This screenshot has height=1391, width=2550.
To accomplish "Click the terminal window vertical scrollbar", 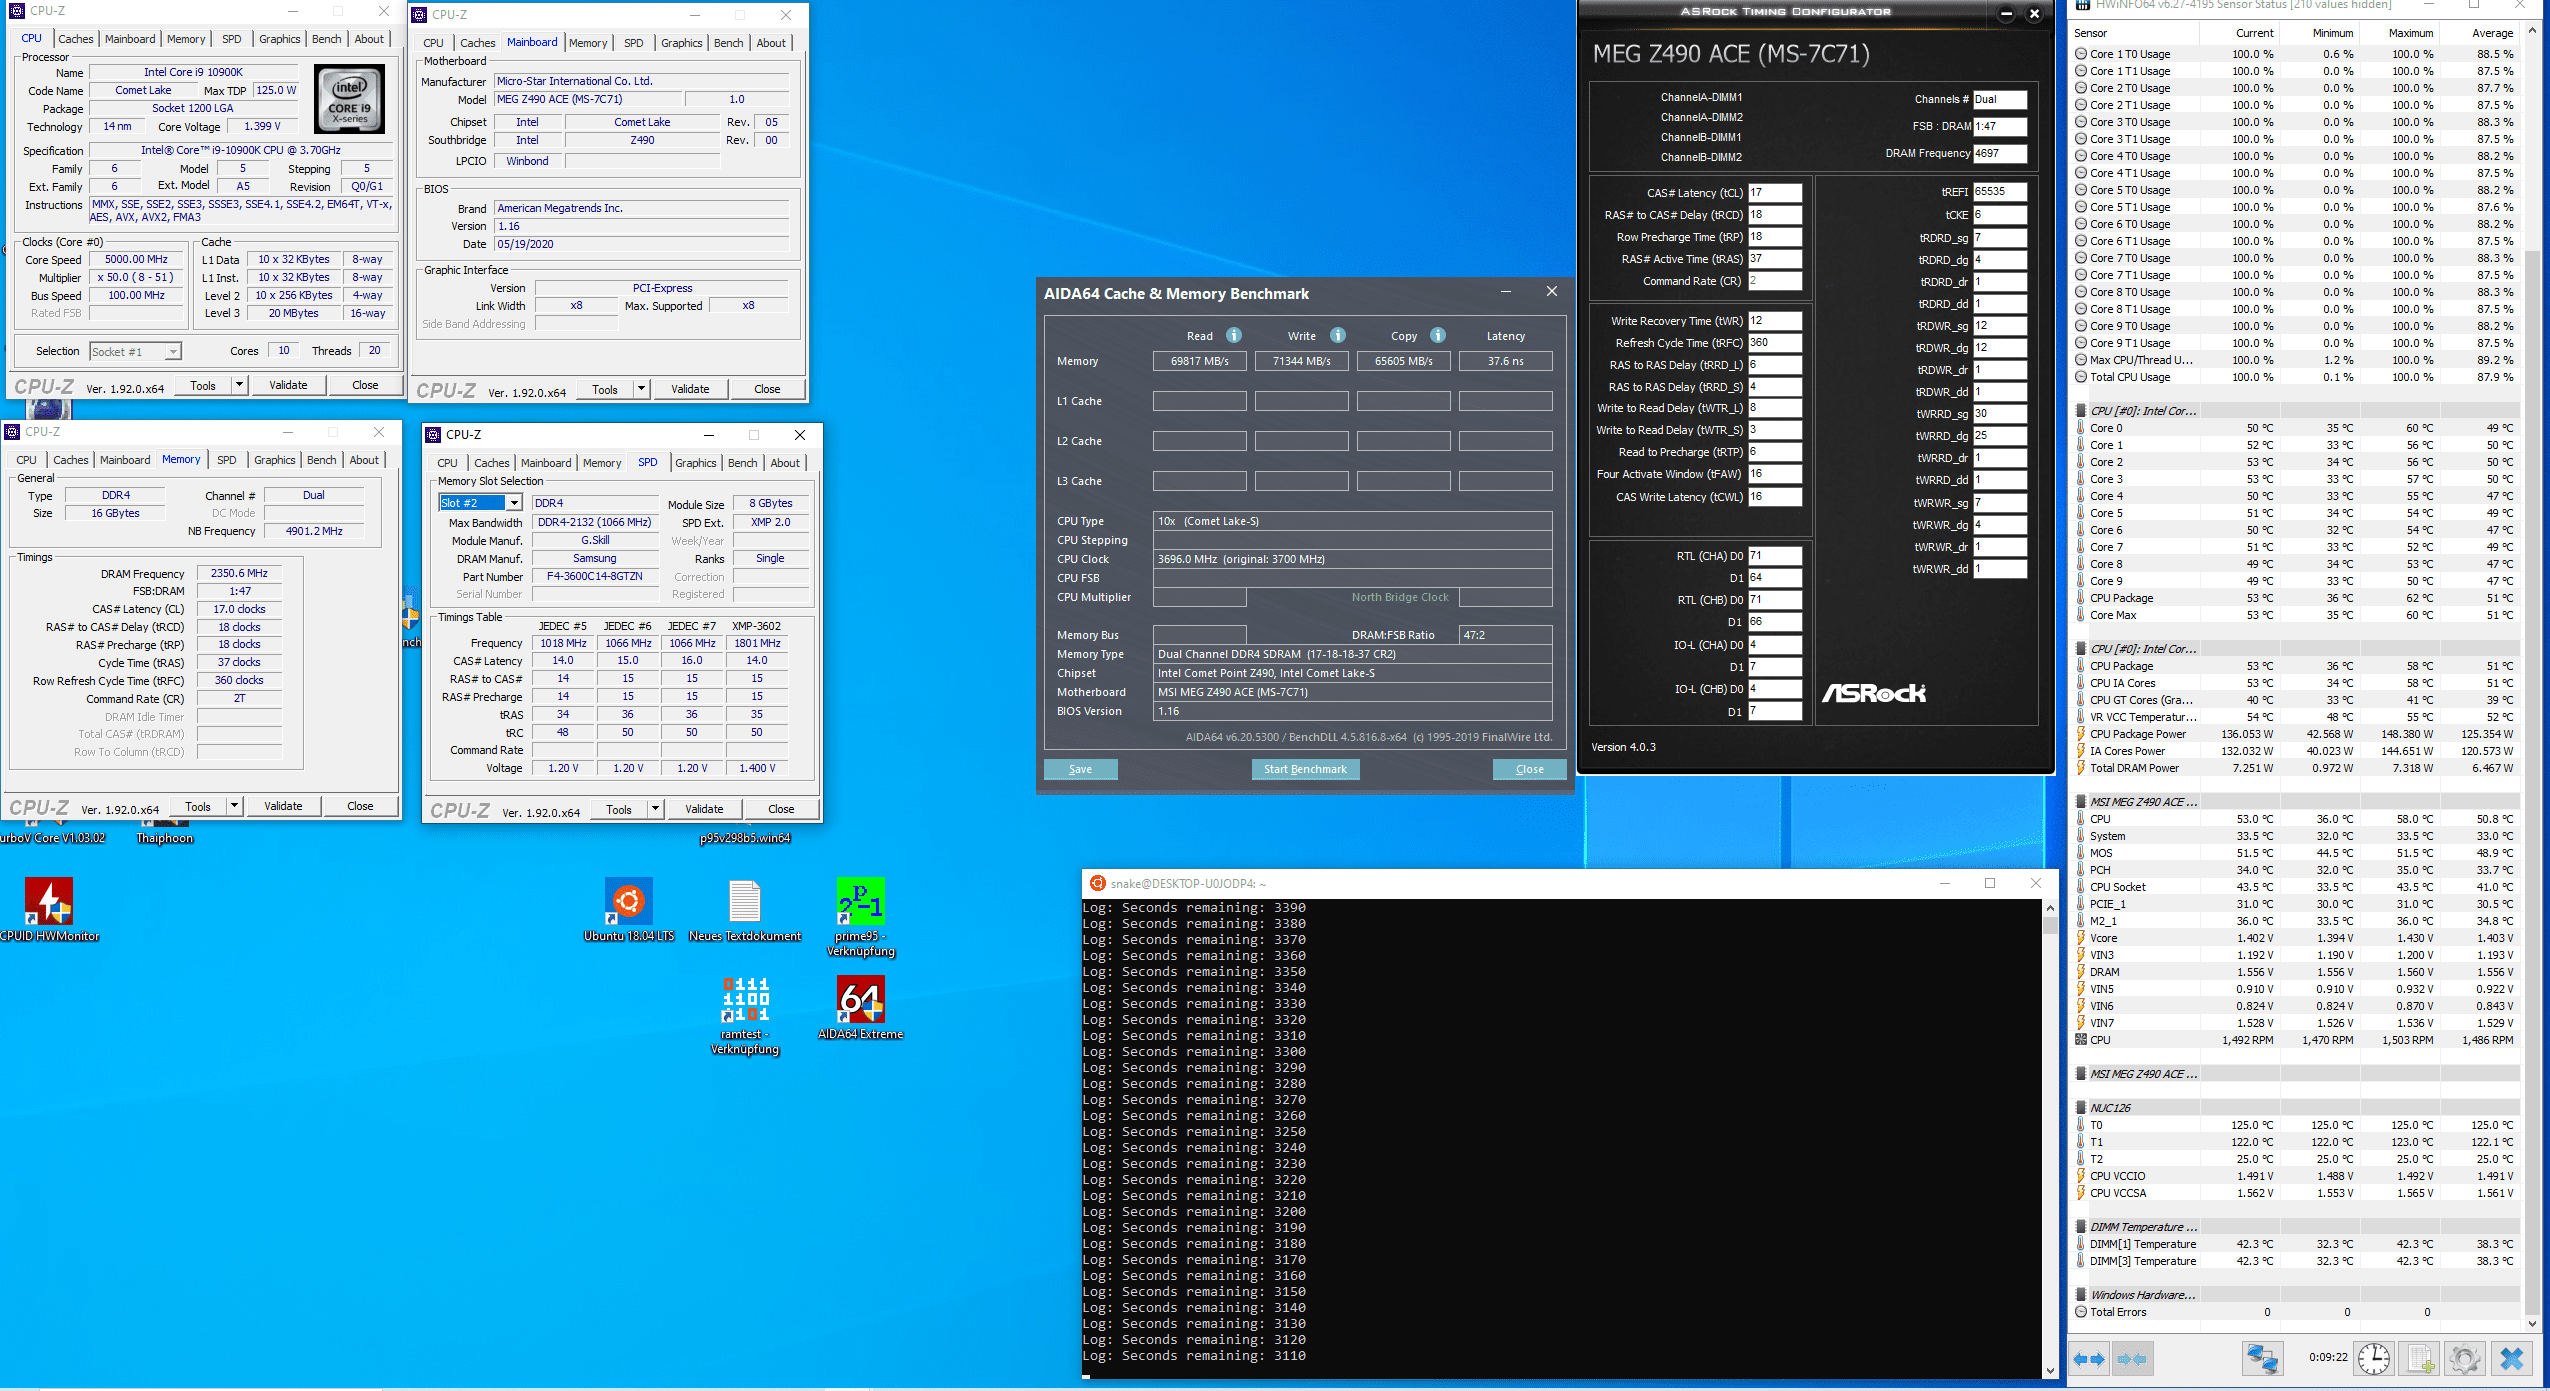I will (x=2049, y=1138).
